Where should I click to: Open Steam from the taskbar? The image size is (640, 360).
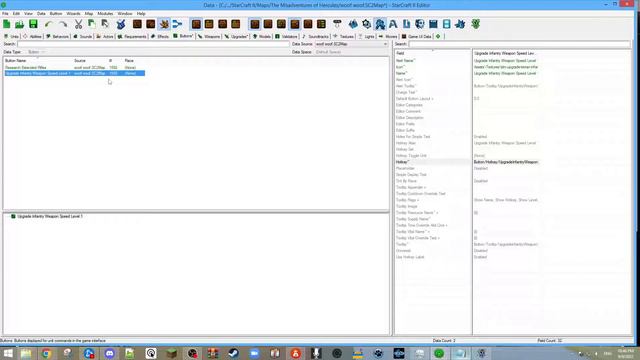click(233, 353)
